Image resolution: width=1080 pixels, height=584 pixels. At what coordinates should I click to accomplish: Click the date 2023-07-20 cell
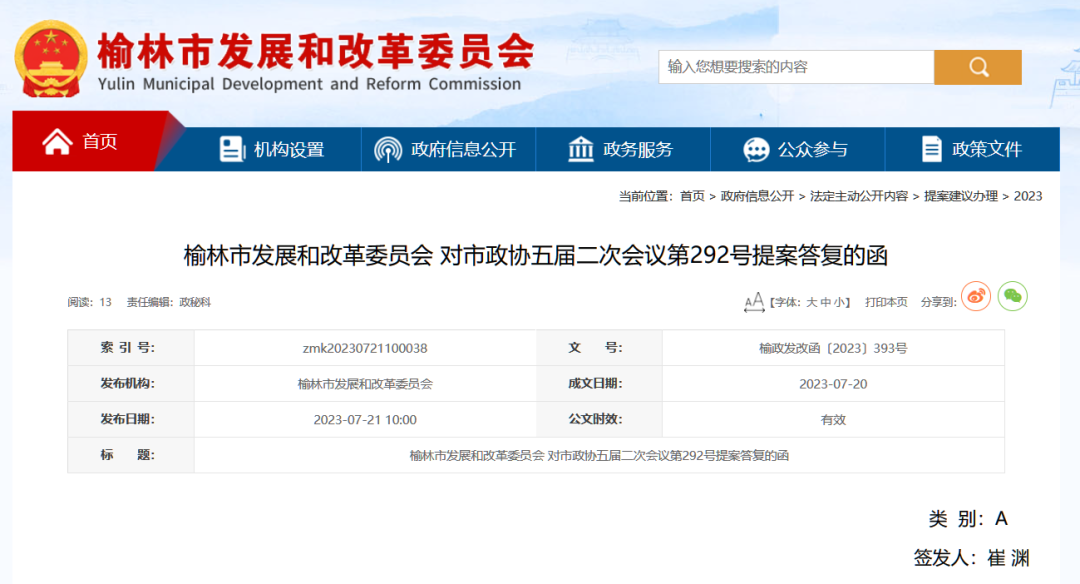(833, 384)
